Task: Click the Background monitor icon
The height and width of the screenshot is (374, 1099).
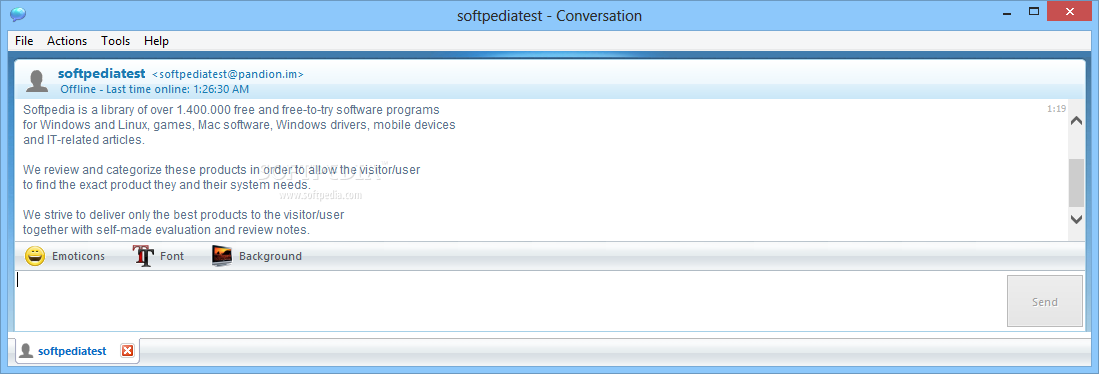Action: point(221,256)
